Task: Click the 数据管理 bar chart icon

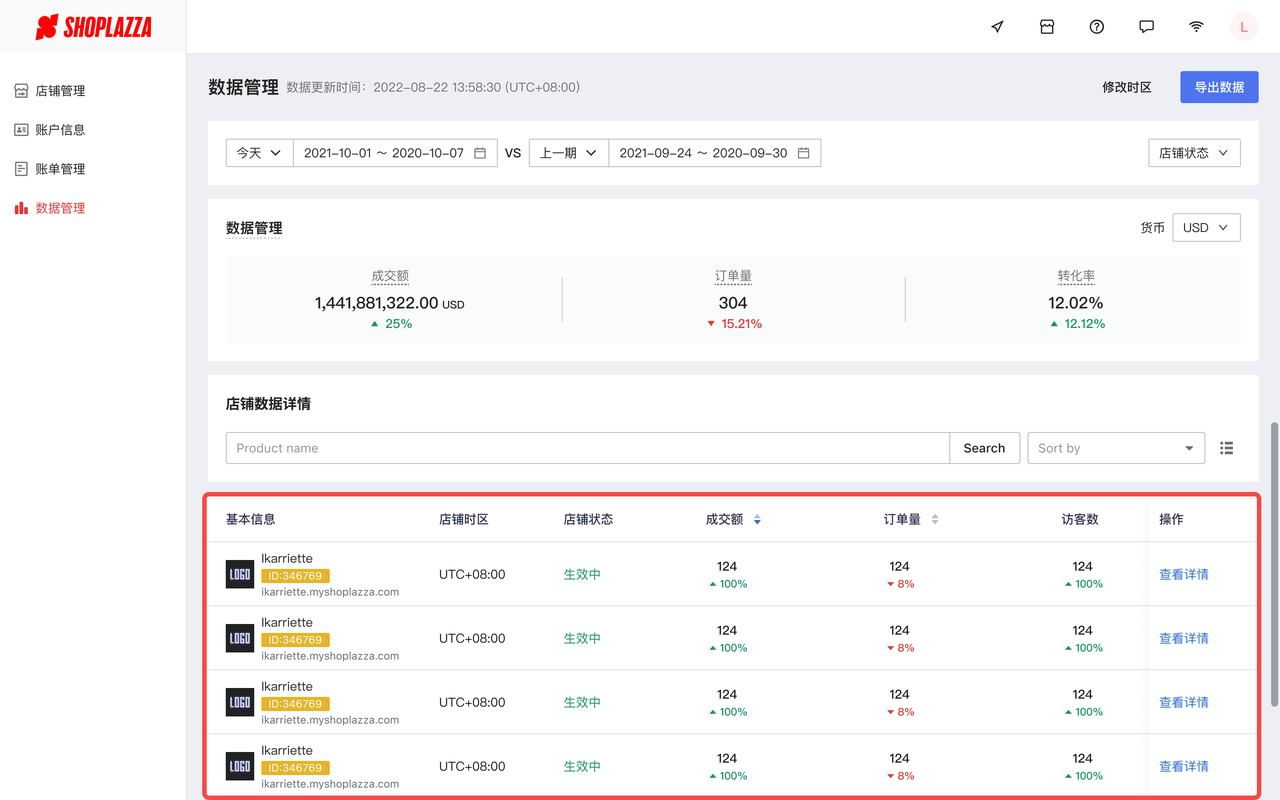Action: pyautogui.click(x=21, y=208)
